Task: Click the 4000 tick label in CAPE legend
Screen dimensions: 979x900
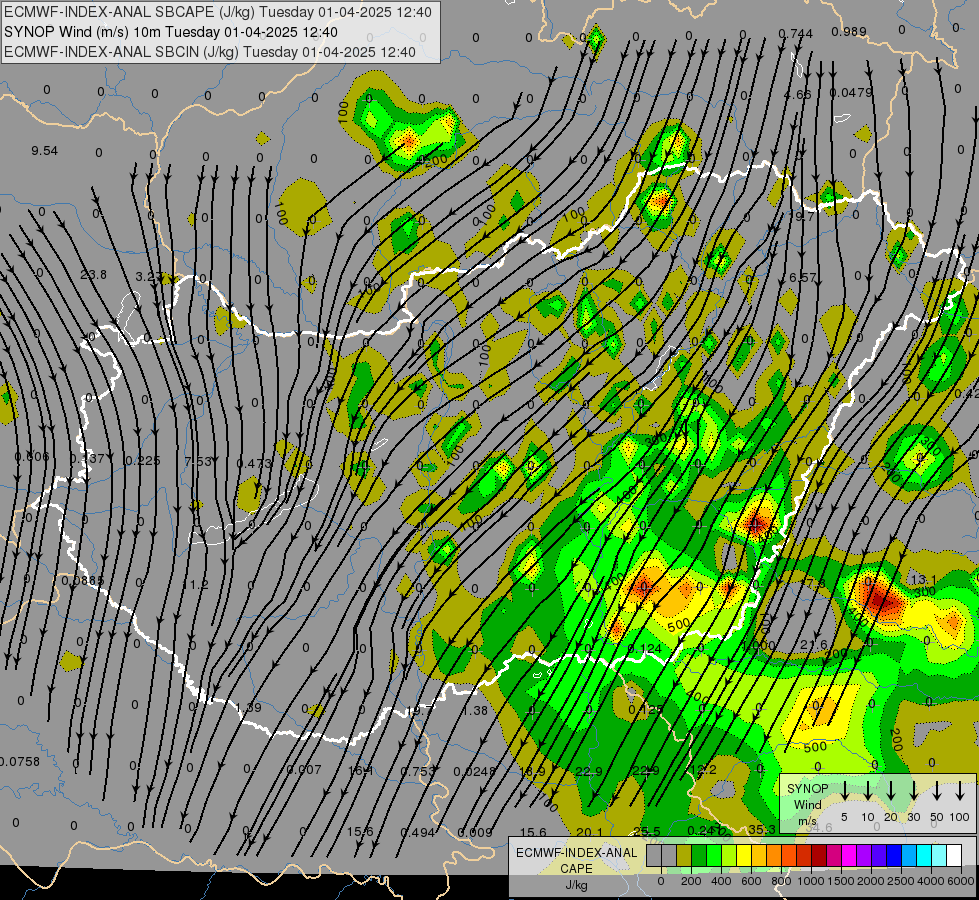Action: point(931,881)
